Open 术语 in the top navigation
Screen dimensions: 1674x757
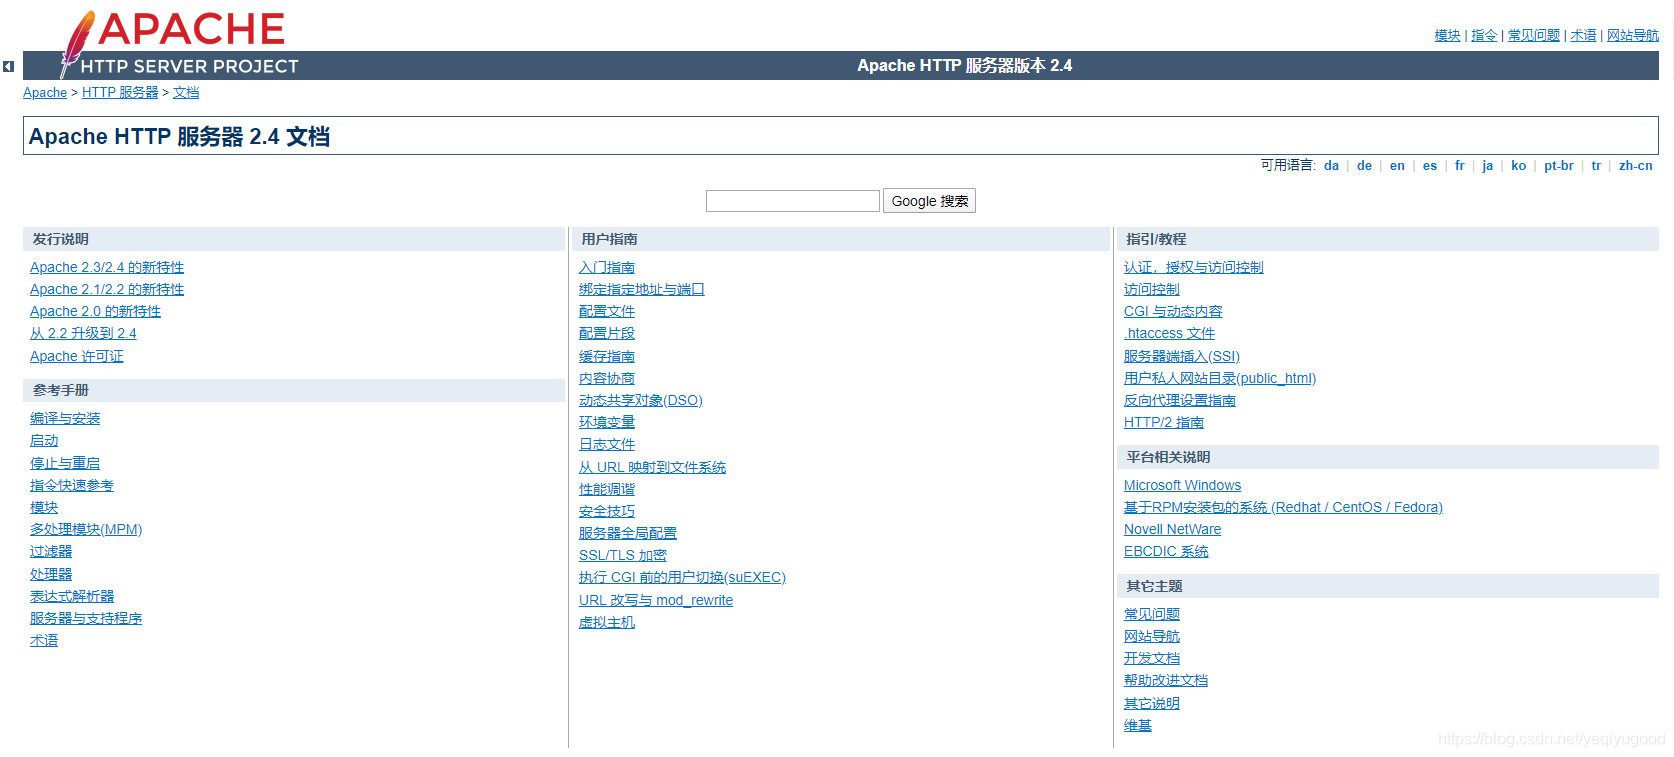[1583, 35]
